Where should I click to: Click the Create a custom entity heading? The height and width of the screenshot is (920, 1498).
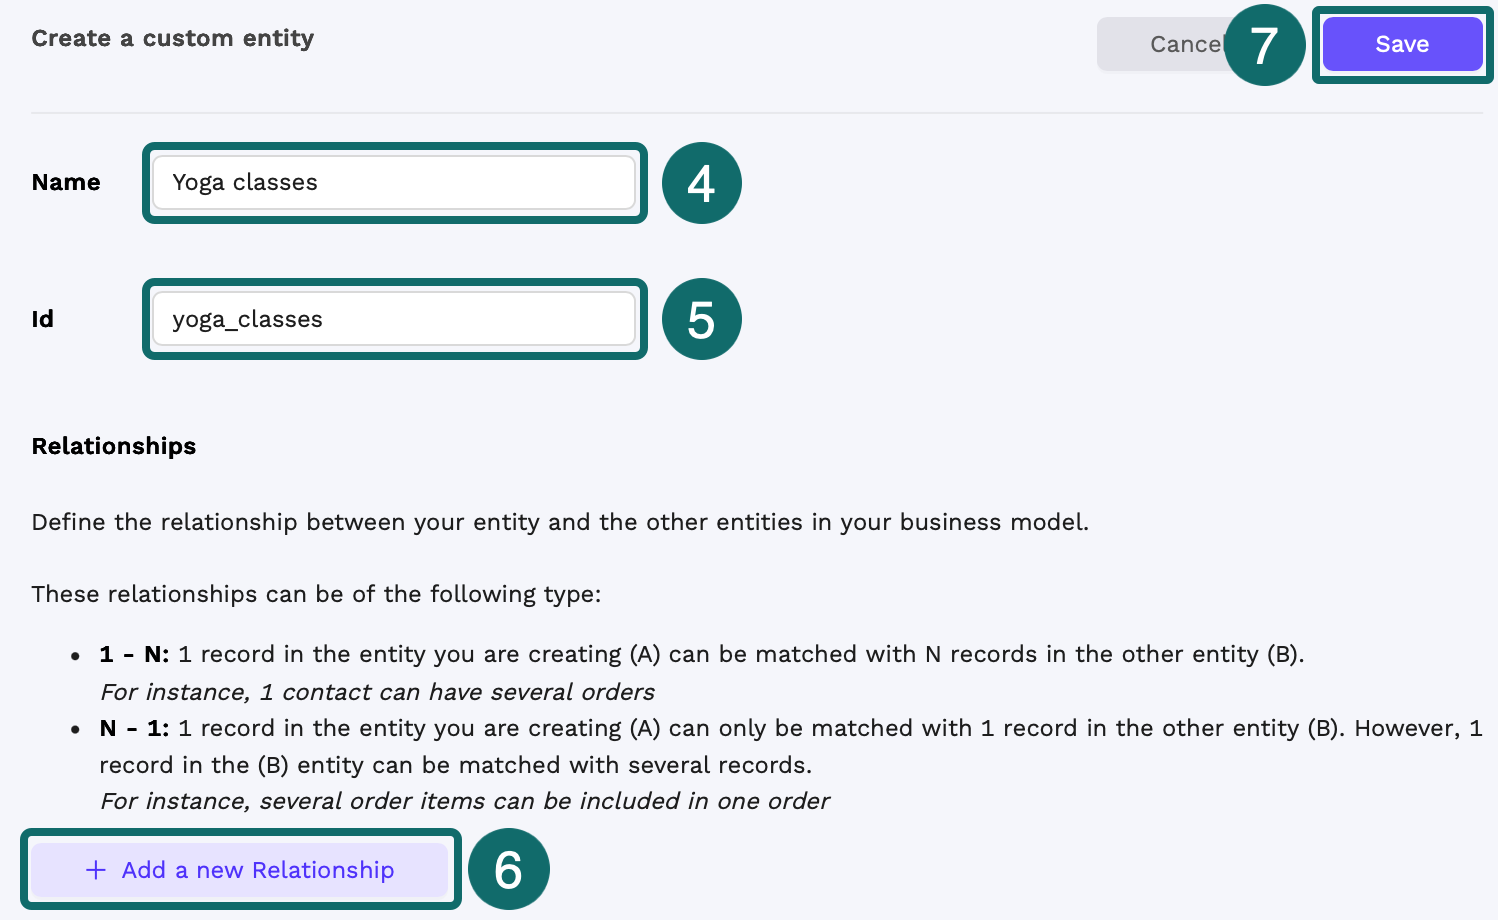coord(173,38)
